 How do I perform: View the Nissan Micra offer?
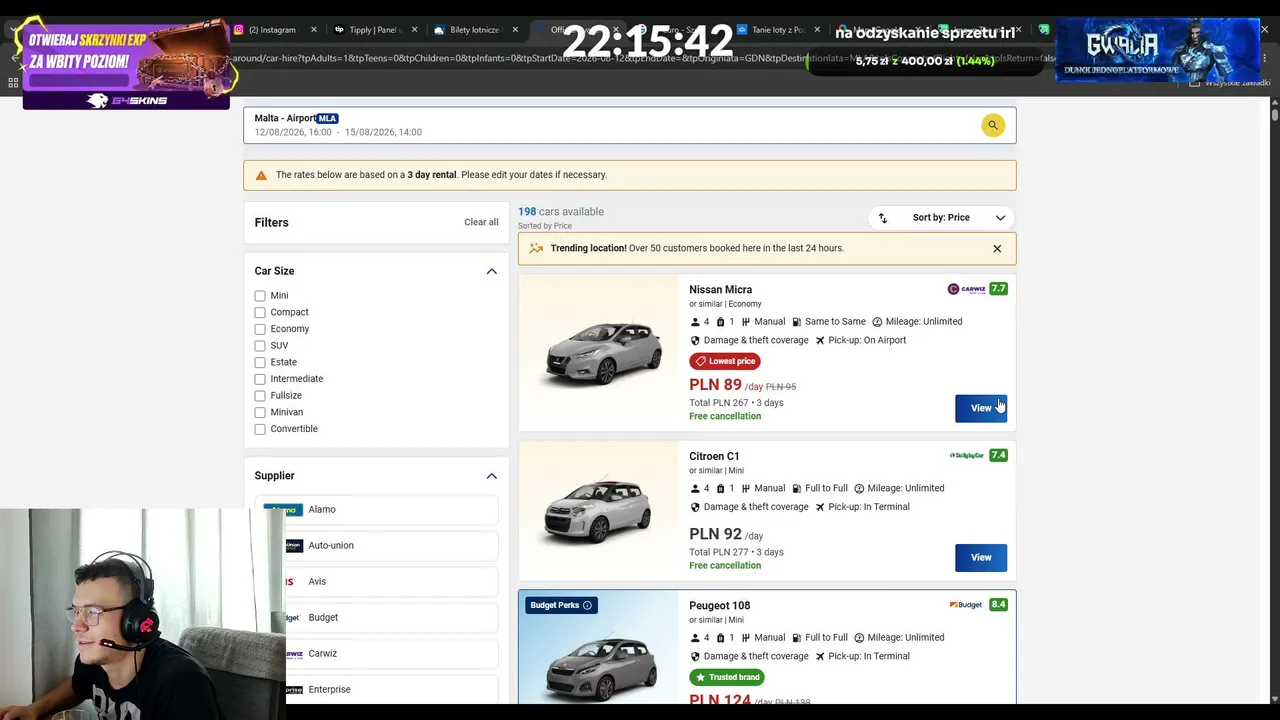click(981, 408)
